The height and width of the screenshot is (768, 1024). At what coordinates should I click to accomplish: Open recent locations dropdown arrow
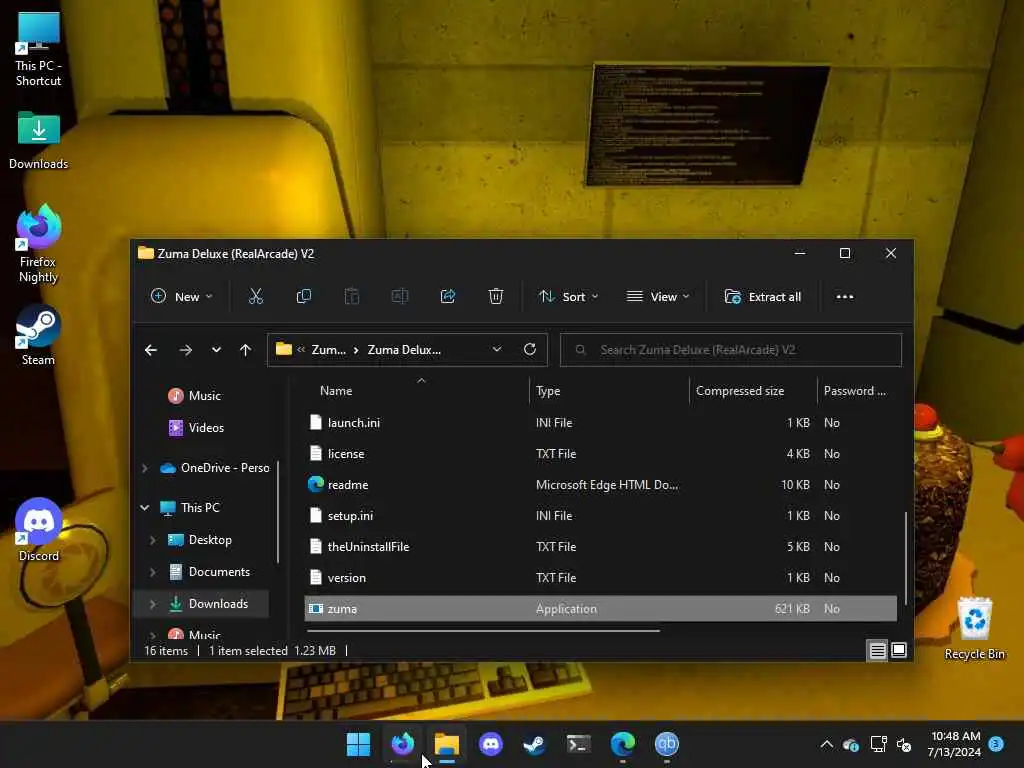216,350
